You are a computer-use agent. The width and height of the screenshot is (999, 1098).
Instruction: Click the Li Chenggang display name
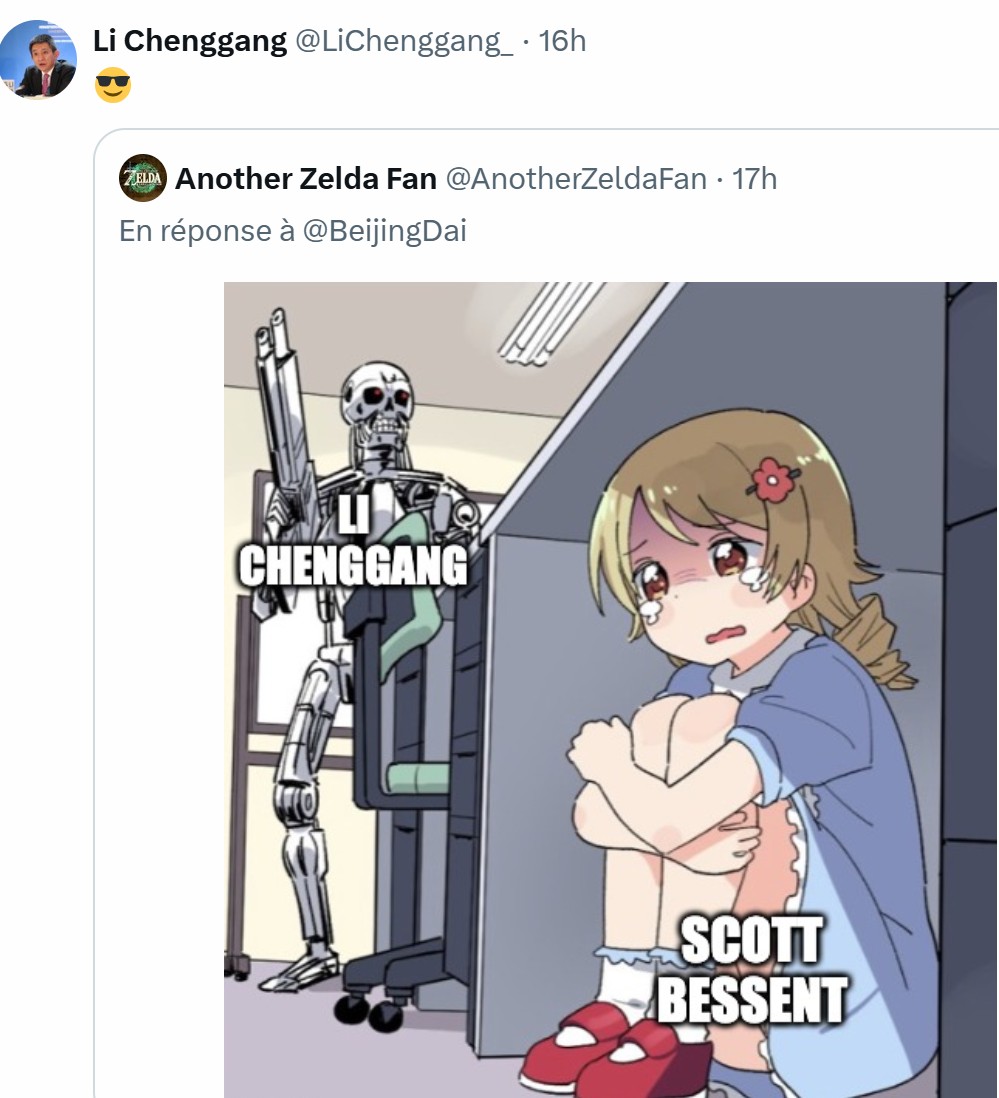click(190, 41)
